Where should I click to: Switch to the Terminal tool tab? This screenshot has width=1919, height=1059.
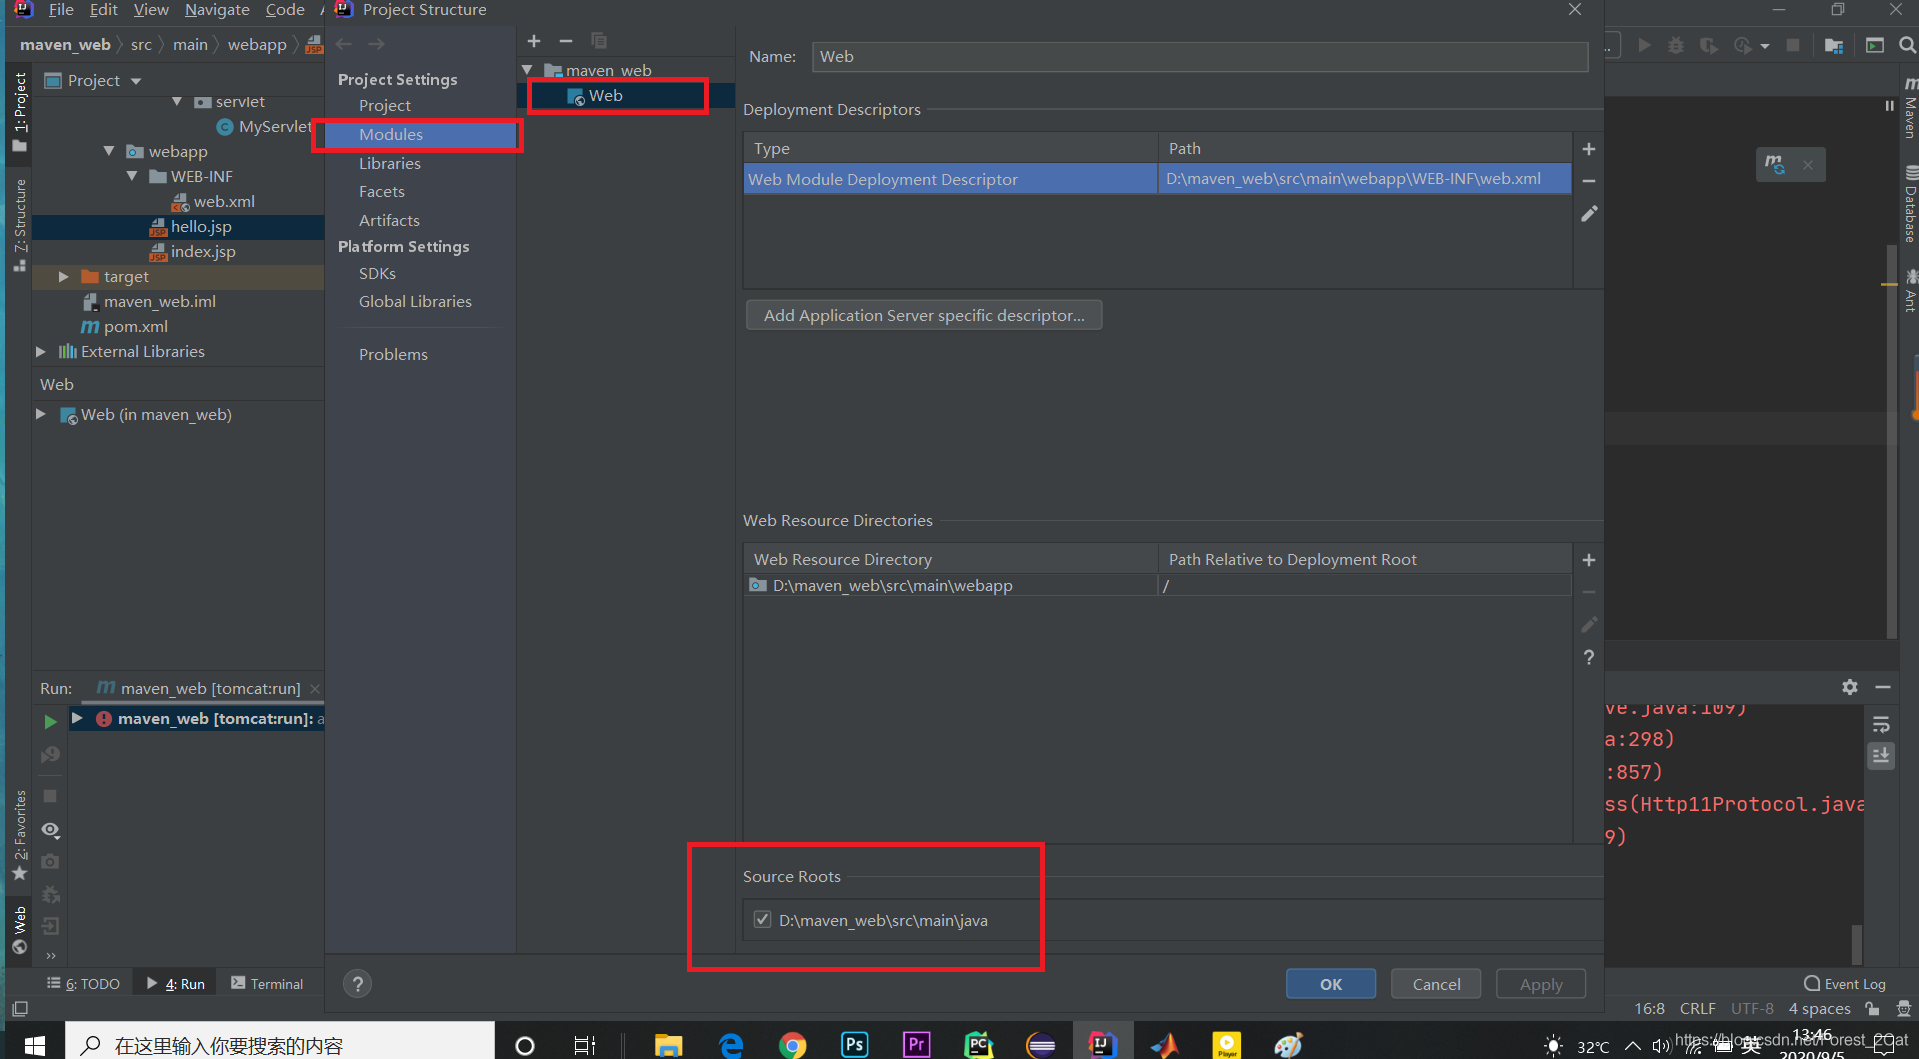click(267, 984)
